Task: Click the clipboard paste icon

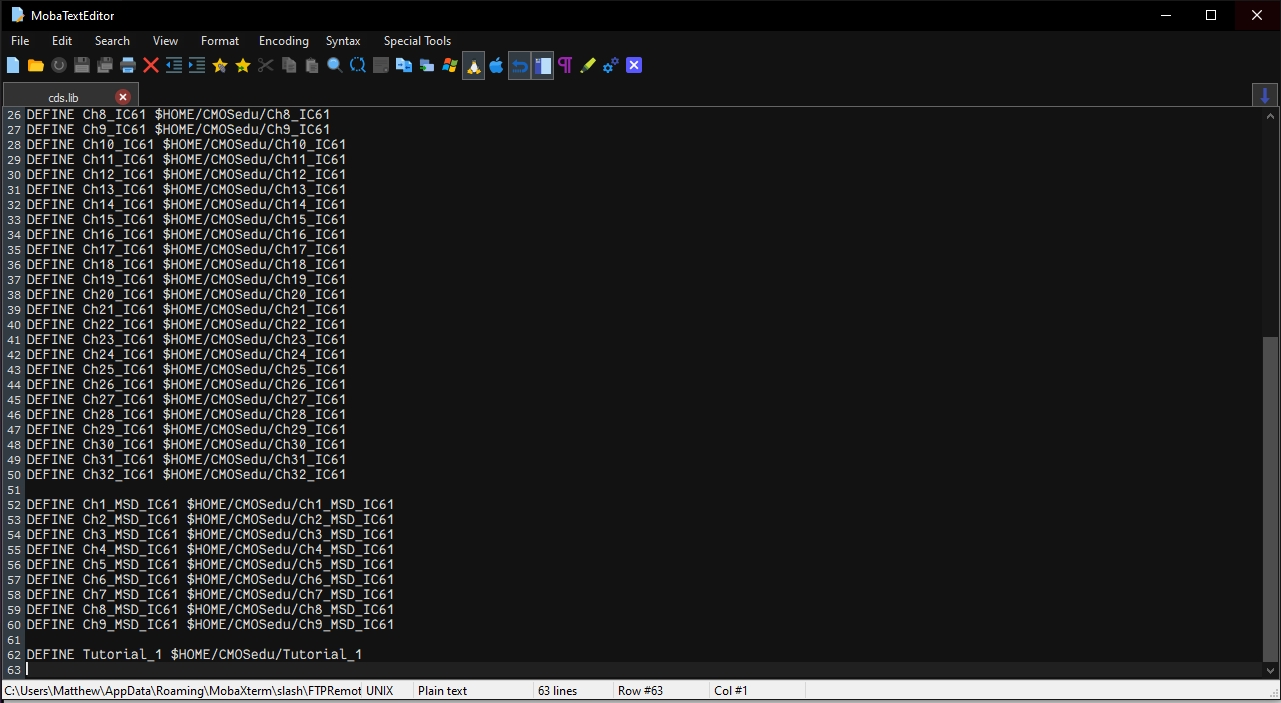Action: click(x=312, y=66)
